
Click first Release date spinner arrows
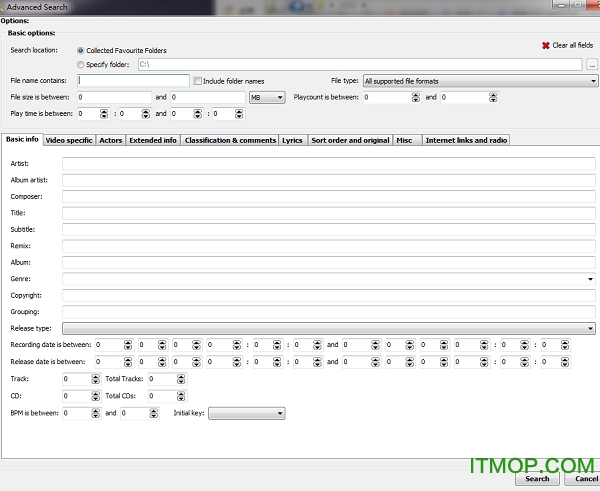tap(128, 362)
